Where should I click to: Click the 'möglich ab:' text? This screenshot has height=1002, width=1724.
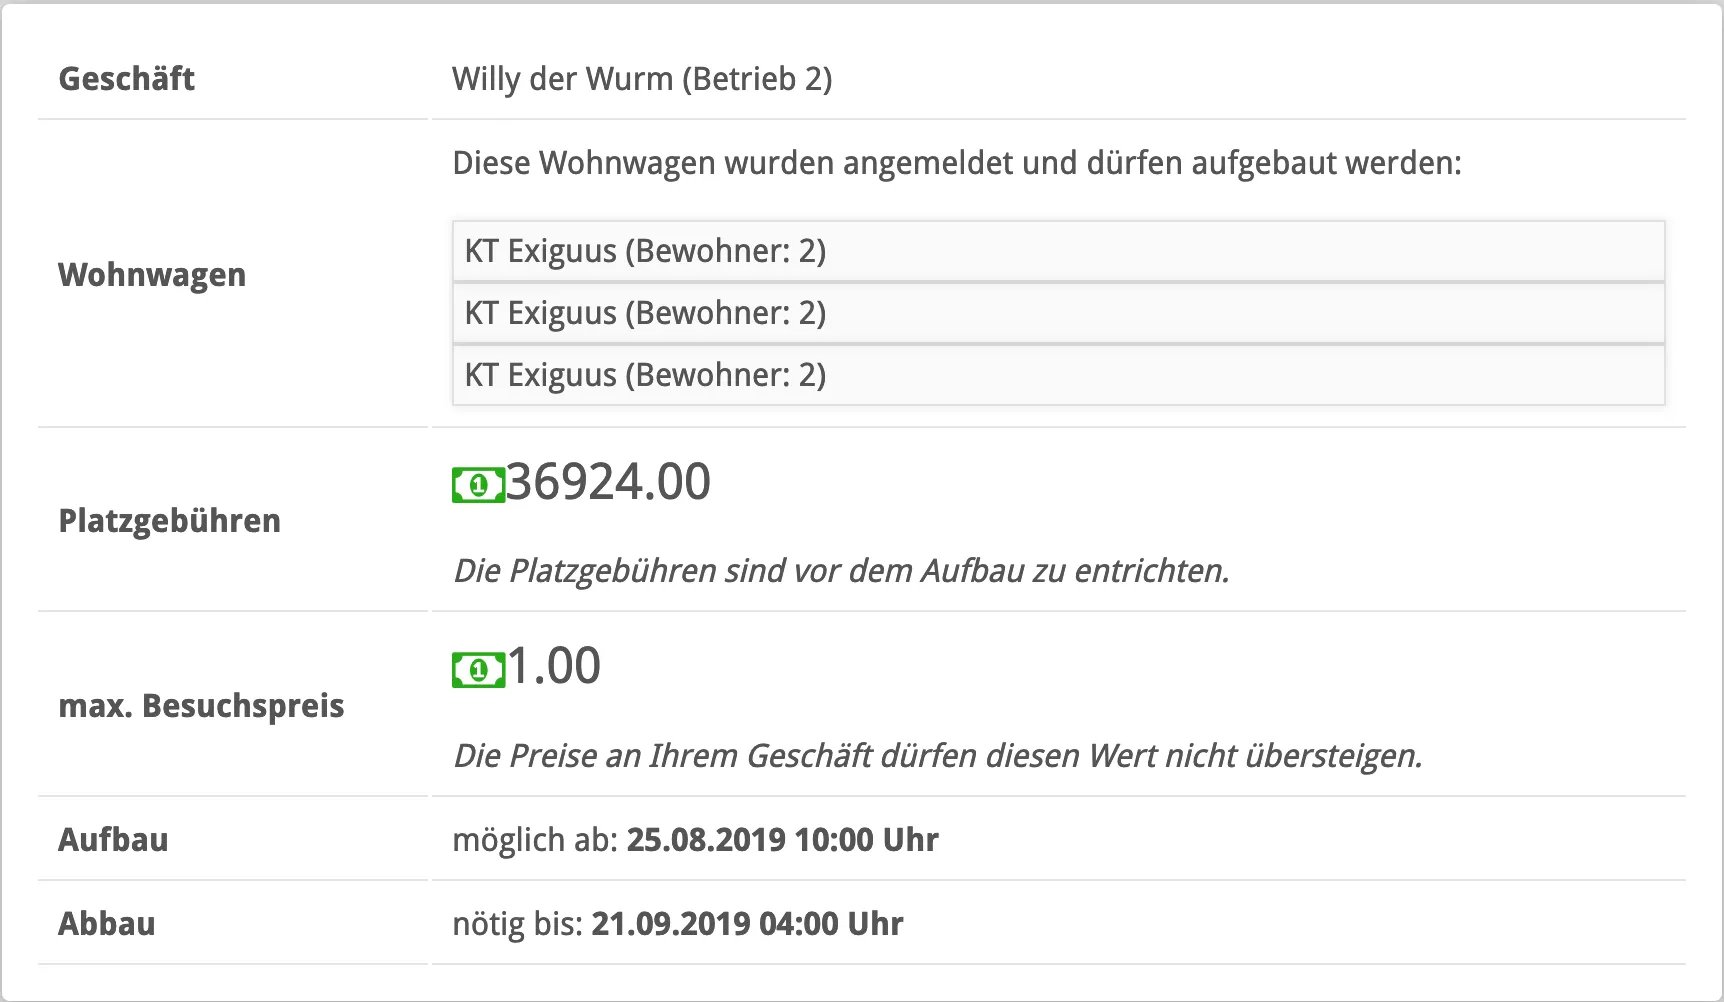(x=535, y=840)
